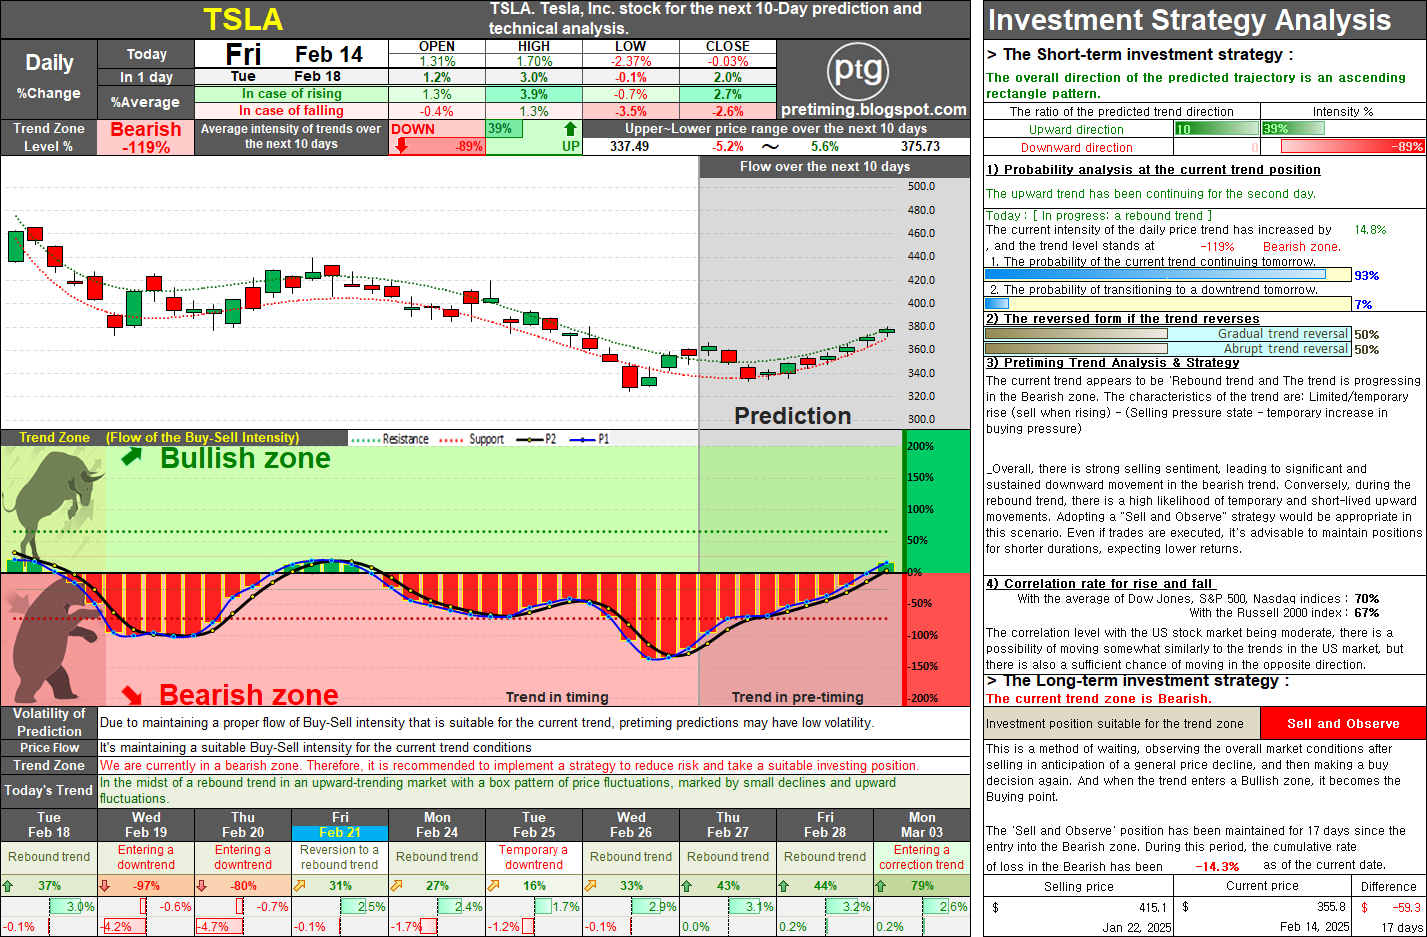Click the red down arrow beside -80%
The width and height of the screenshot is (1427, 937).
click(x=202, y=886)
